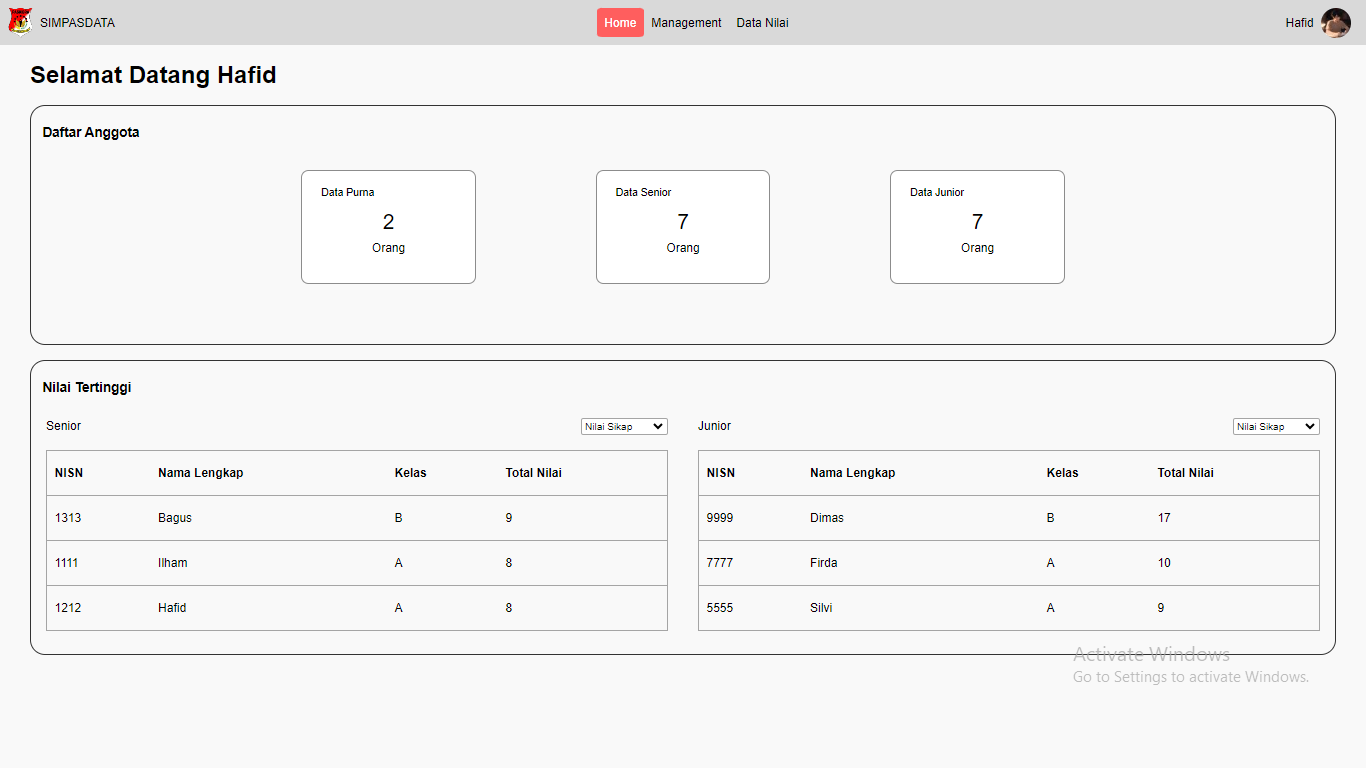Select the Dimas row in Junior table
Screen dimensions: 1366x768
click(827, 518)
